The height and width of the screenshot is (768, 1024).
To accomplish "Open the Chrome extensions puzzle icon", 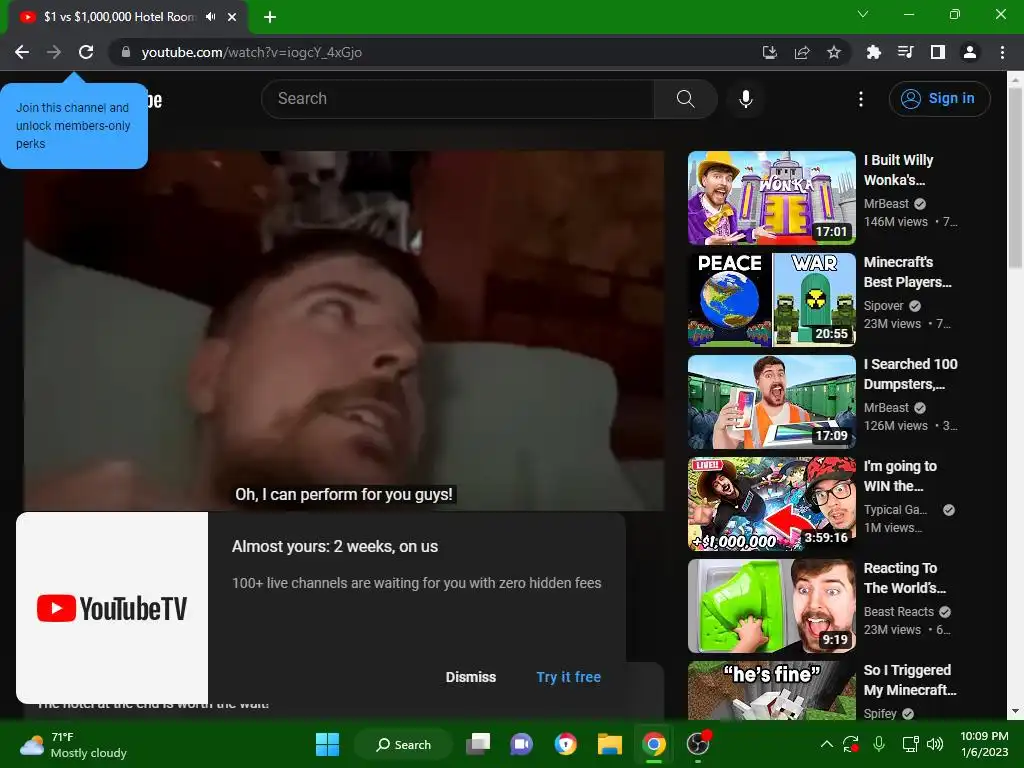I will [x=873, y=52].
